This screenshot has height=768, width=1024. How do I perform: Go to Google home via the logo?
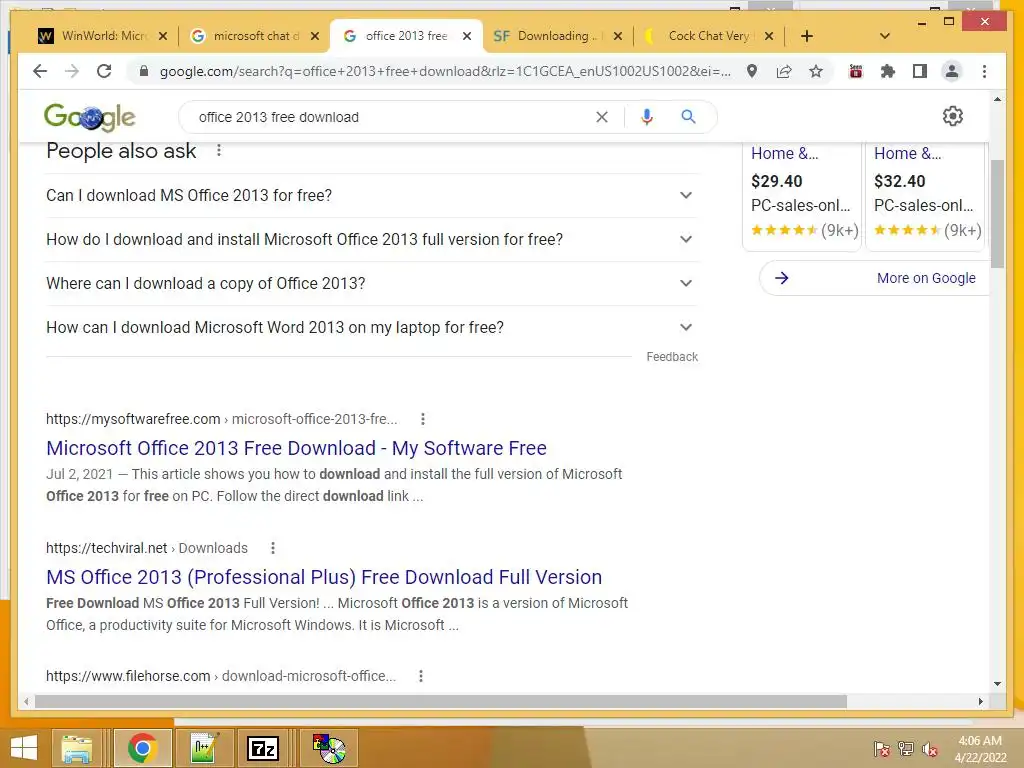click(89, 117)
